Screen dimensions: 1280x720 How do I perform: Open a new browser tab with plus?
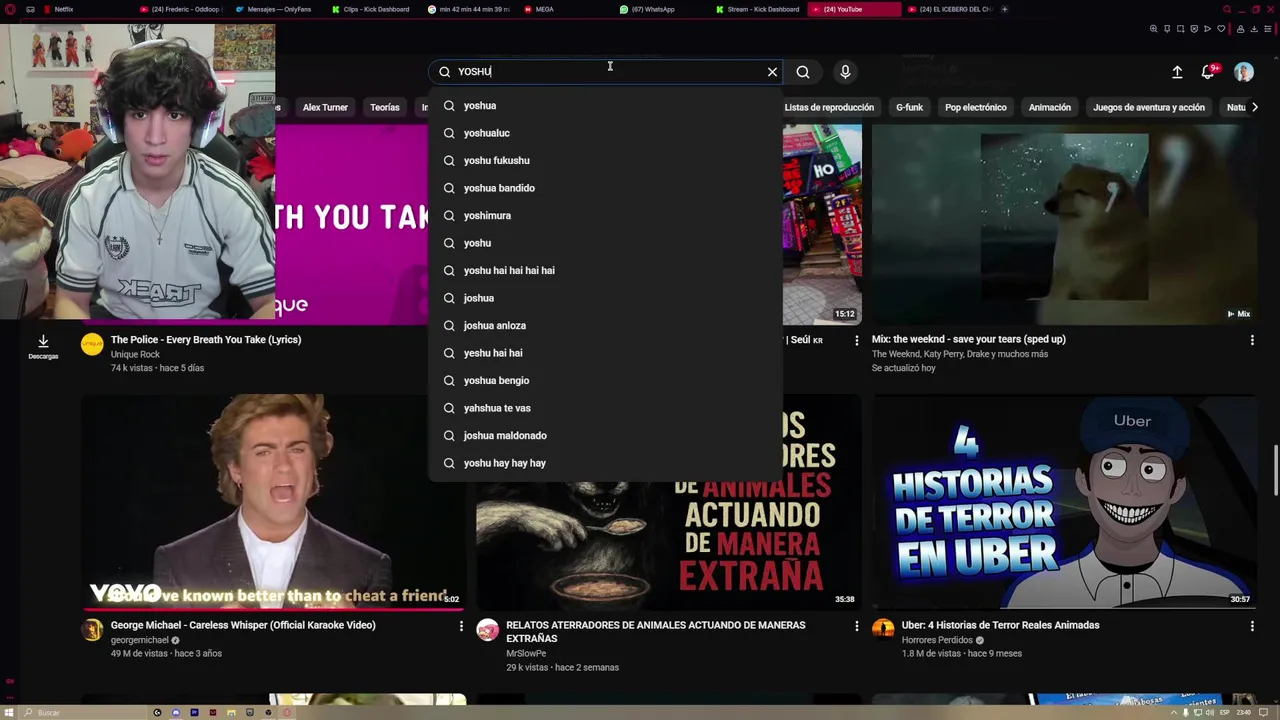click(x=1004, y=9)
